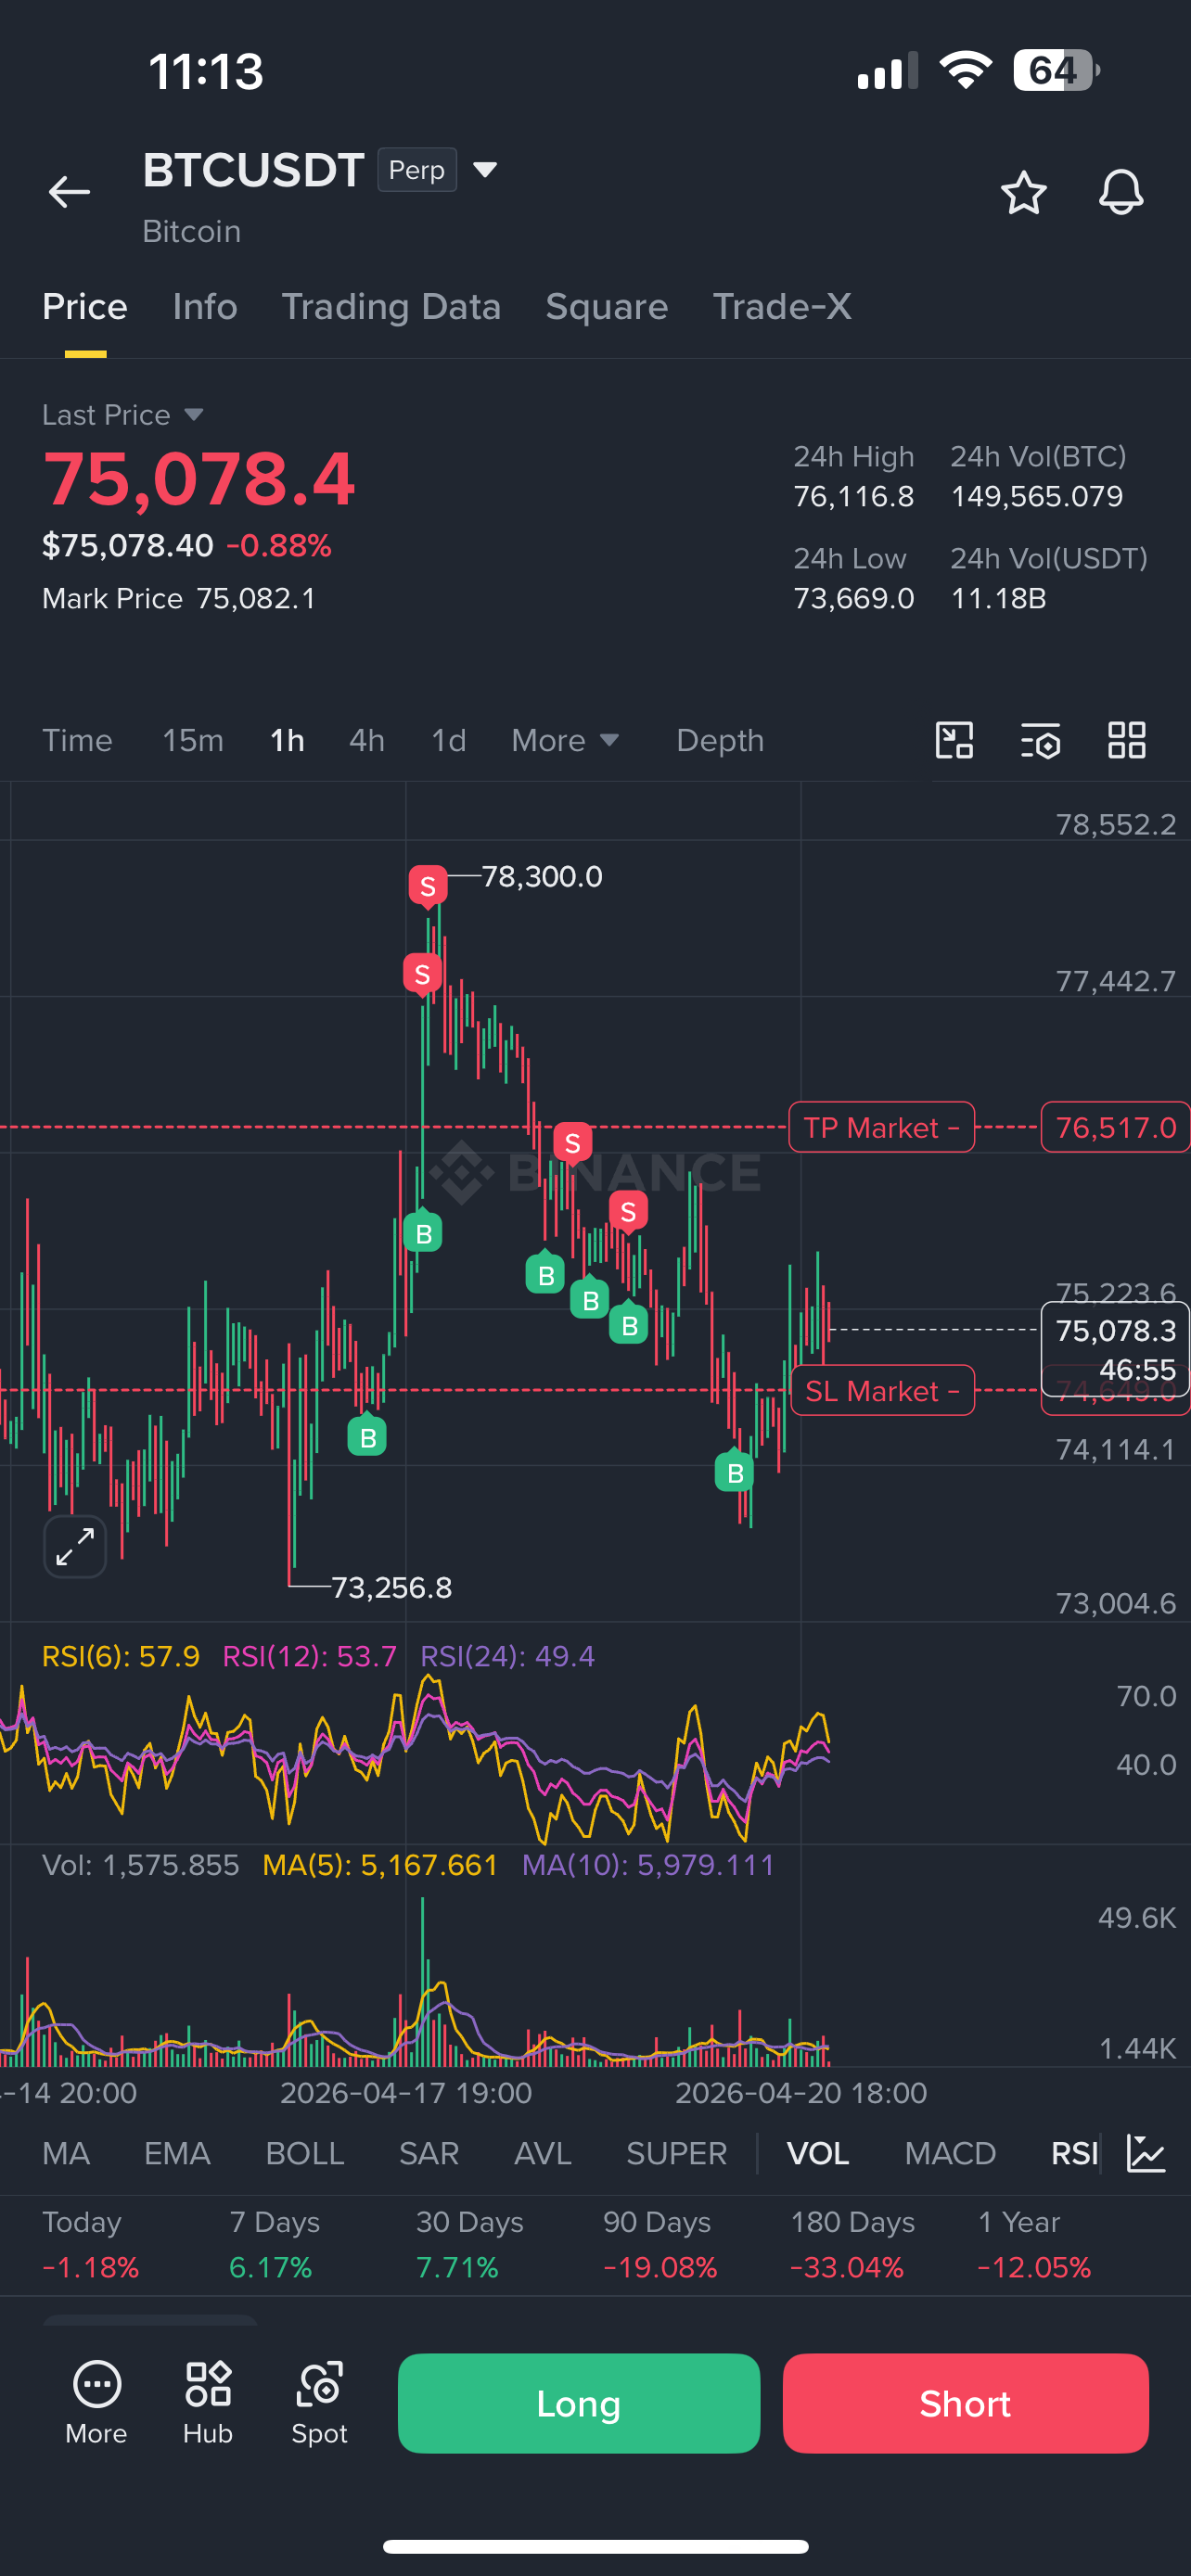Expand the More timeframes dropdown
The height and width of the screenshot is (2576, 1191).
point(566,741)
